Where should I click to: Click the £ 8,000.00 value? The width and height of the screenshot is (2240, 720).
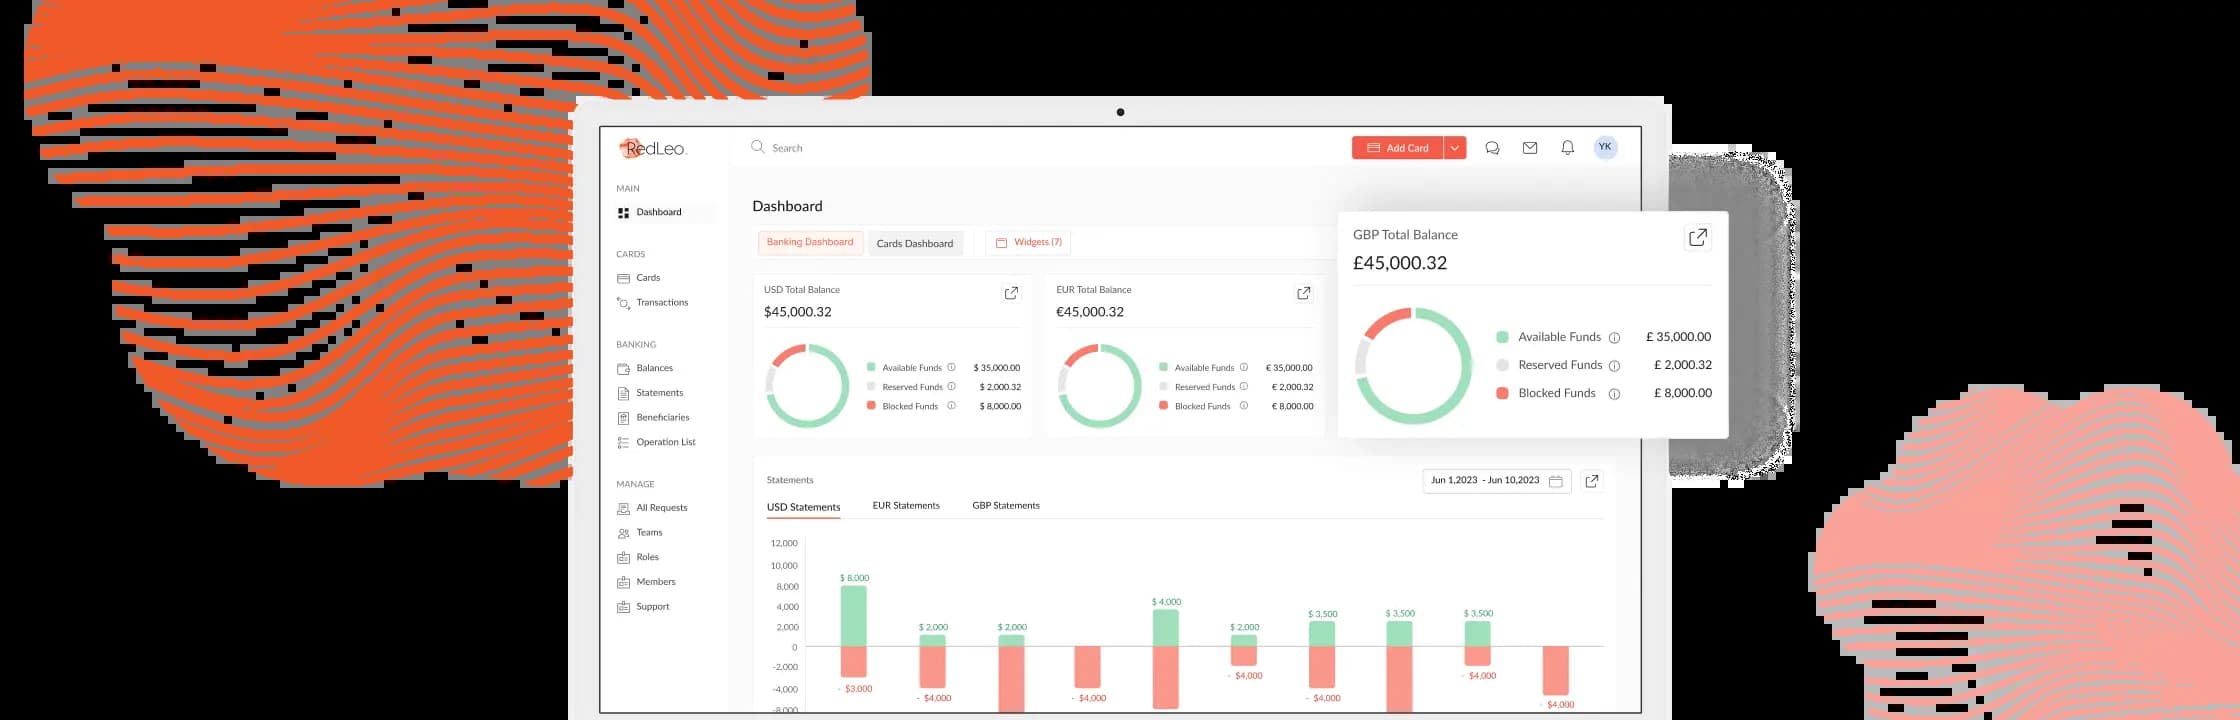pyautogui.click(x=1682, y=393)
